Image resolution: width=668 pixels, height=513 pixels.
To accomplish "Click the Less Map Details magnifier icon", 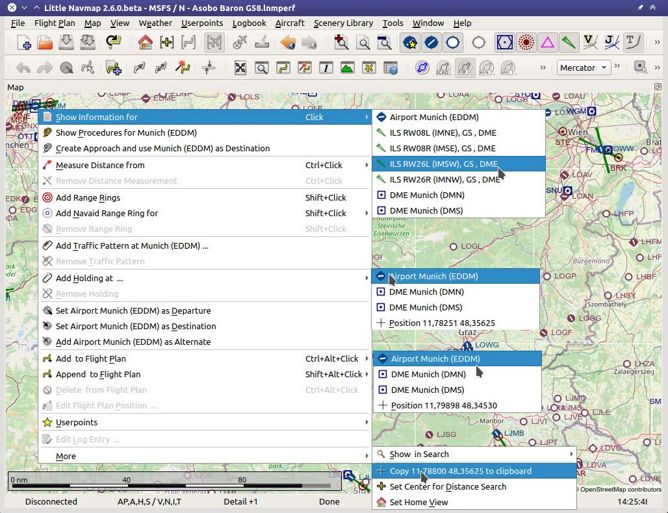I will pos(384,43).
